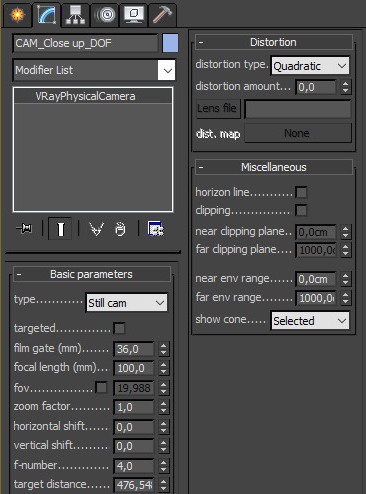Enable the targeted checkbox
The height and width of the screenshot is (494, 366).
[x=119, y=328]
